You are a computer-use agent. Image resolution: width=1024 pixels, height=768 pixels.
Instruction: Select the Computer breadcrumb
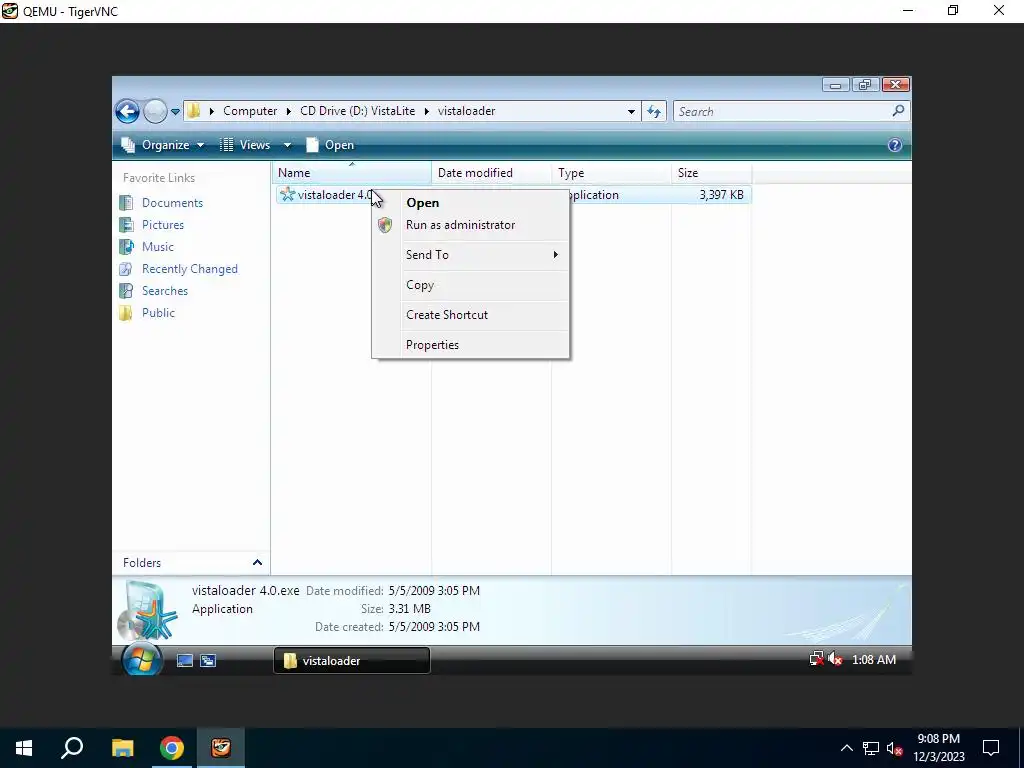click(249, 111)
